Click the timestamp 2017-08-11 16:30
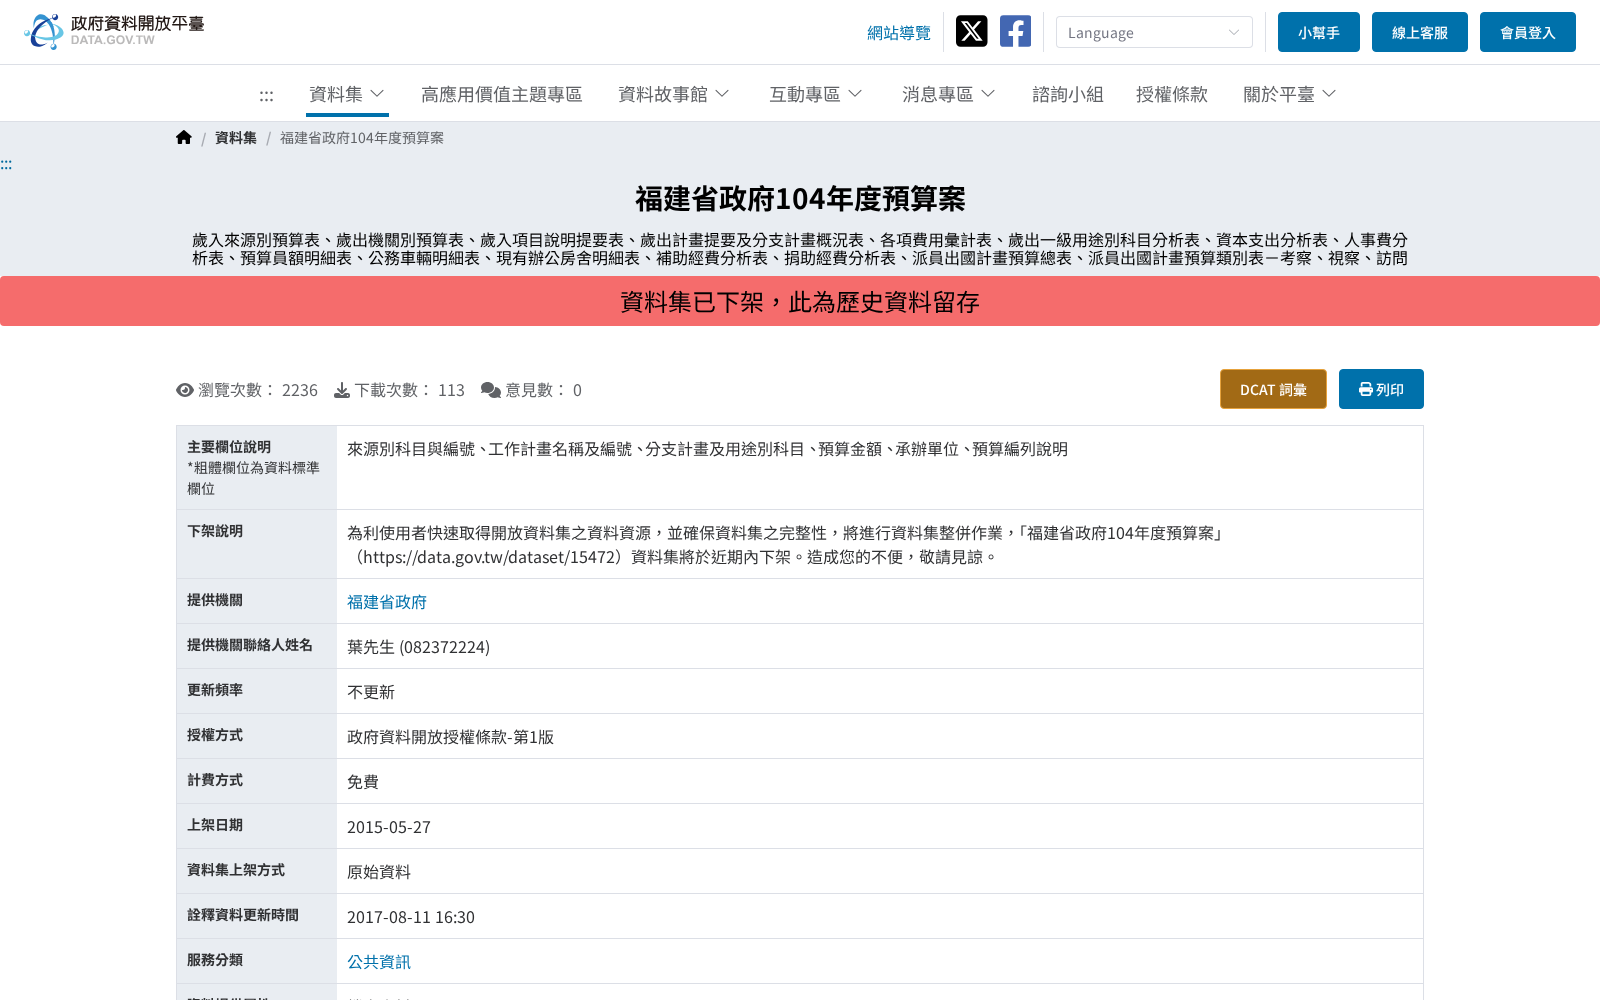The width and height of the screenshot is (1600, 1000). coord(411,917)
